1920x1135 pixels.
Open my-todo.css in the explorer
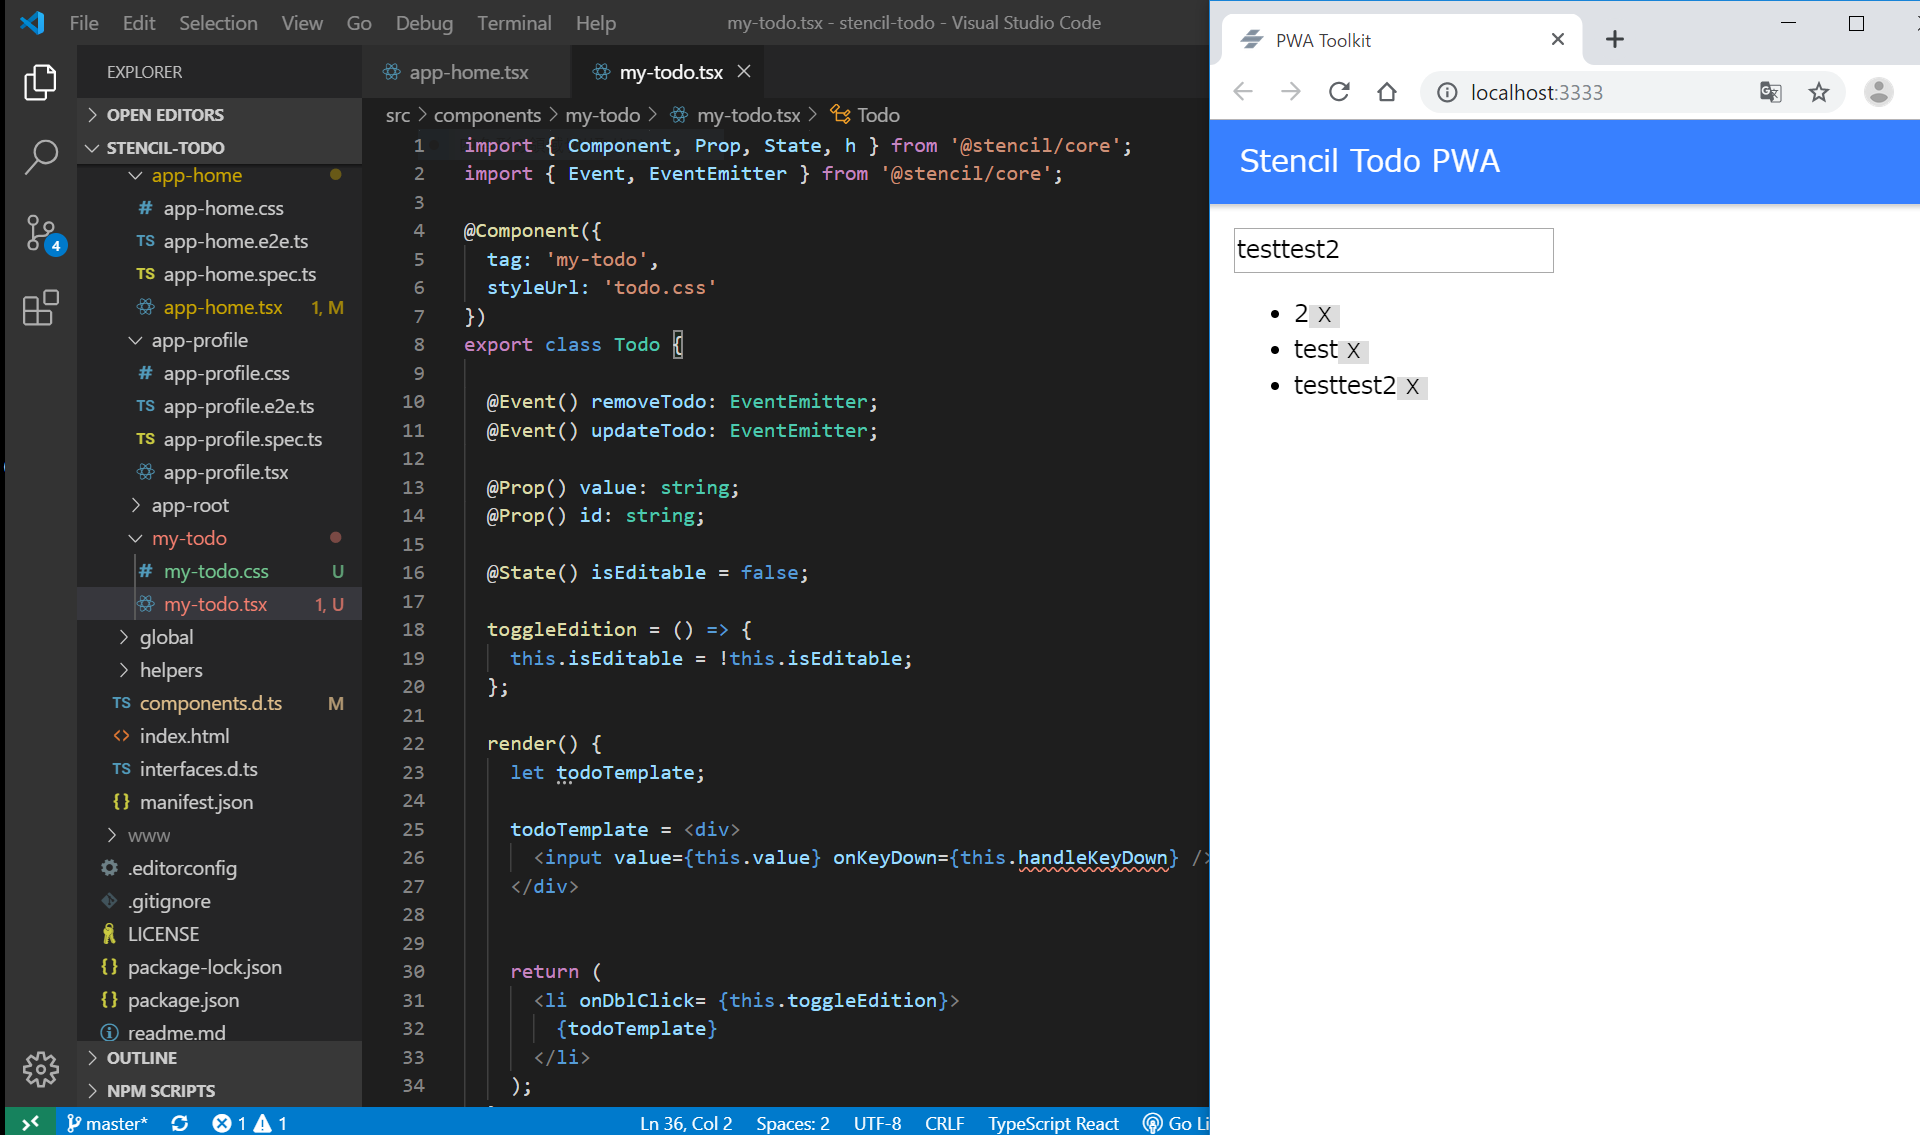point(216,571)
